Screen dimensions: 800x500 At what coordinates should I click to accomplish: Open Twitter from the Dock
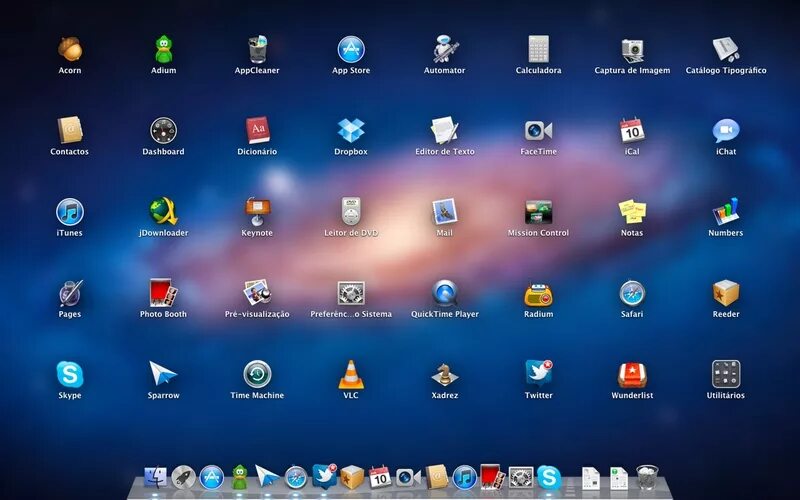(324, 476)
